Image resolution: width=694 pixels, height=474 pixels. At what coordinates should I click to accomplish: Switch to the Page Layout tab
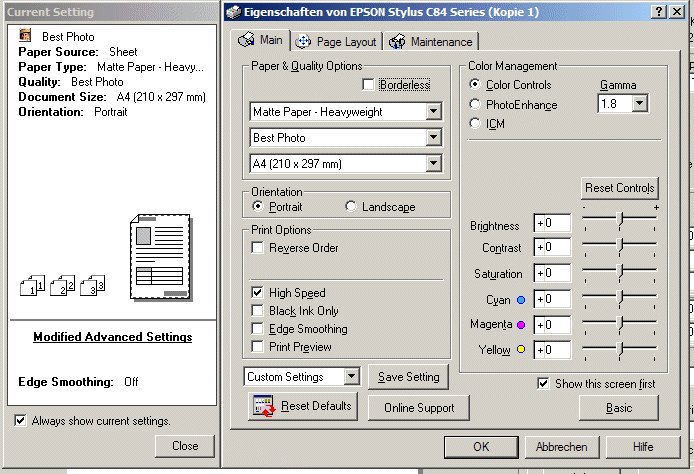point(336,42)
